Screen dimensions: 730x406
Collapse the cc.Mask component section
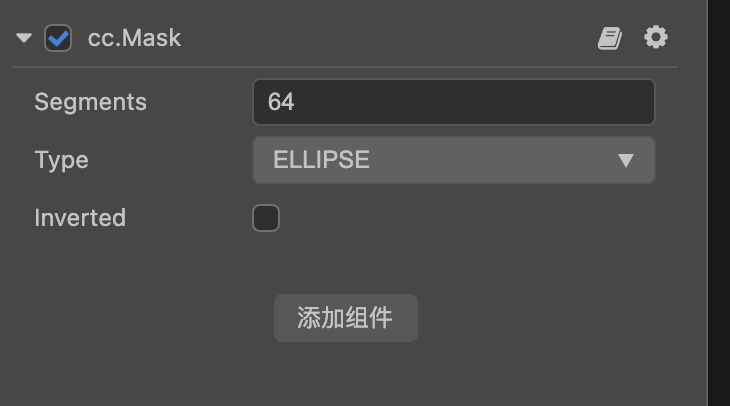(x=24, y=39)
